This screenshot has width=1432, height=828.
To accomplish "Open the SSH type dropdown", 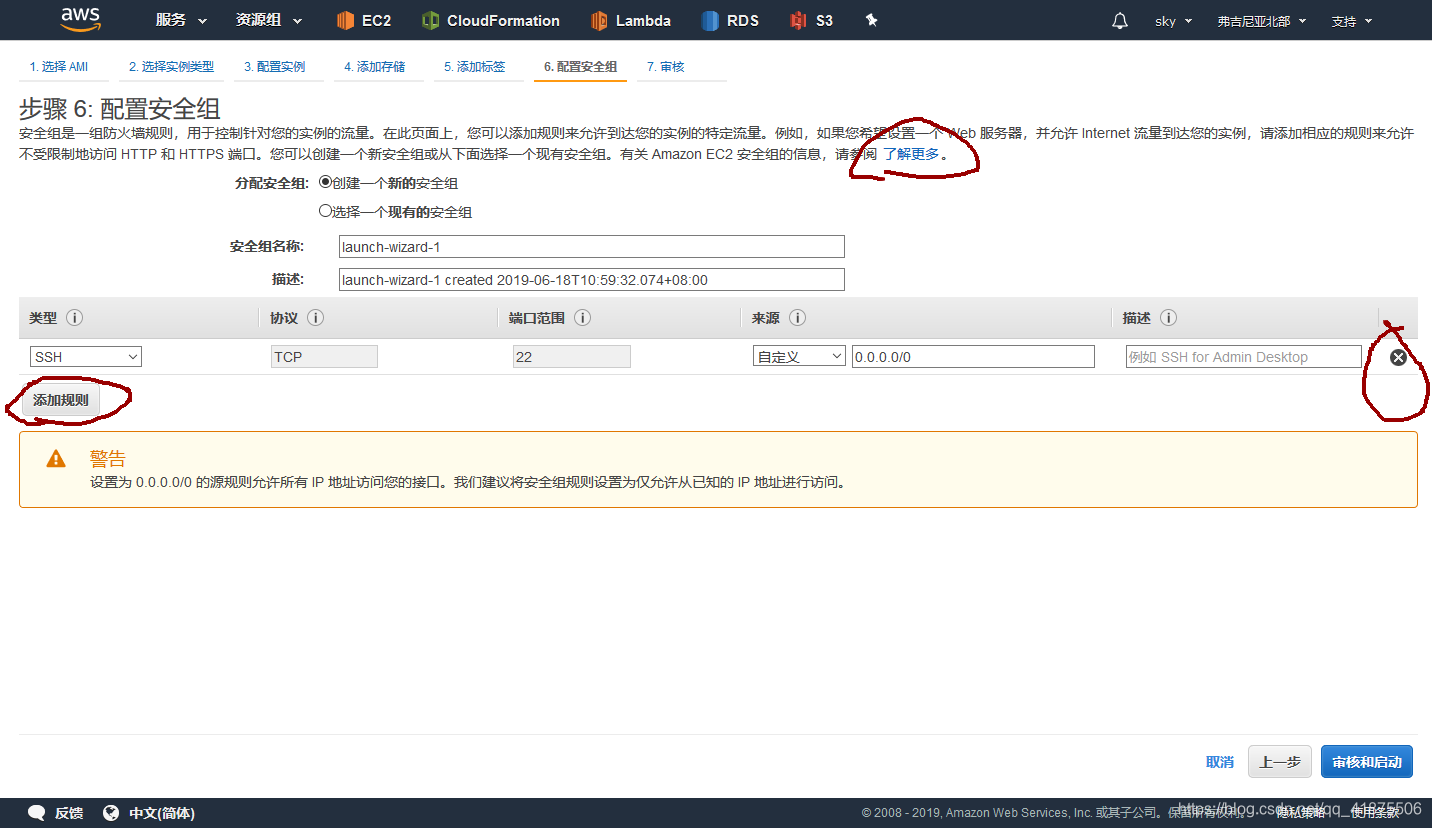I will (x=86, y=357).
